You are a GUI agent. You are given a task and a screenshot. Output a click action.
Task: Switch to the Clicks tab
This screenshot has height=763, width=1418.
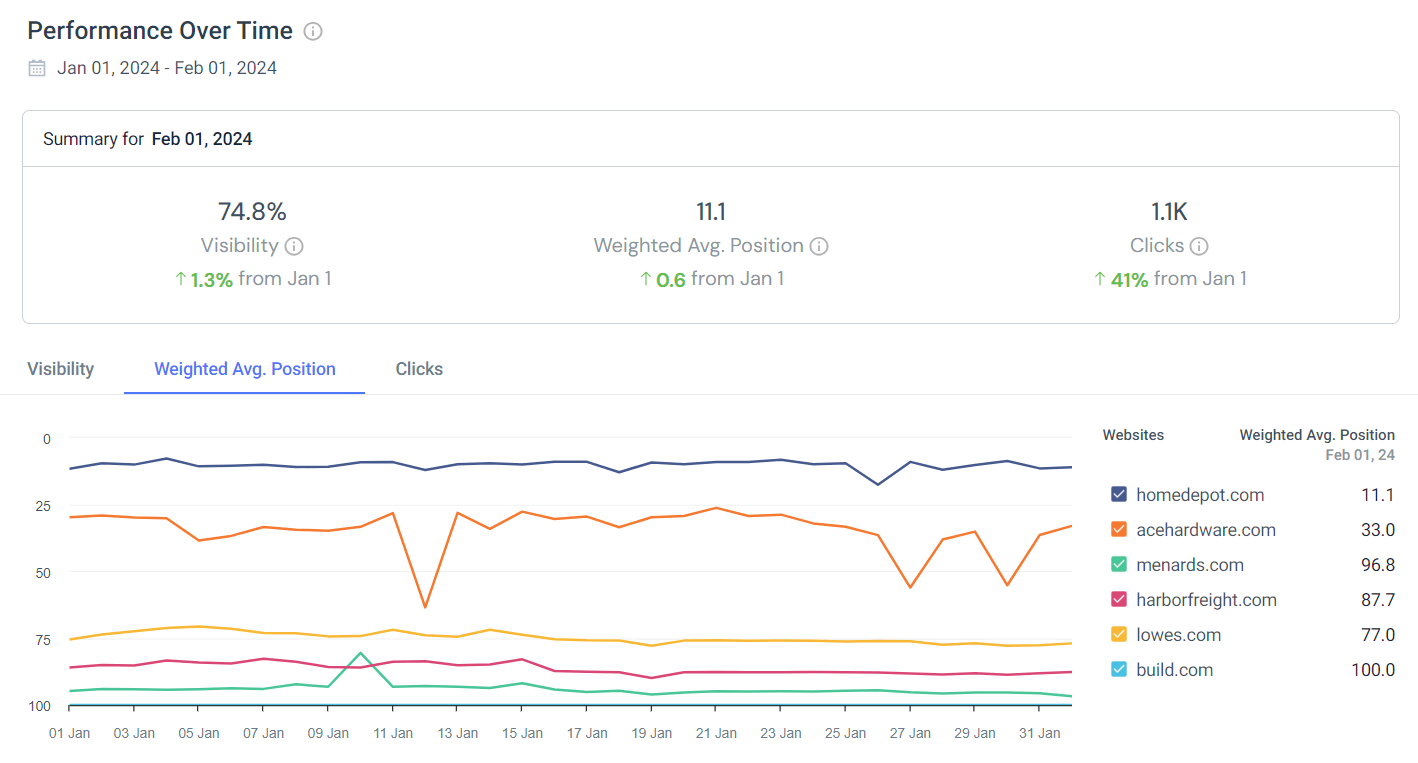(x=419, y=368)
